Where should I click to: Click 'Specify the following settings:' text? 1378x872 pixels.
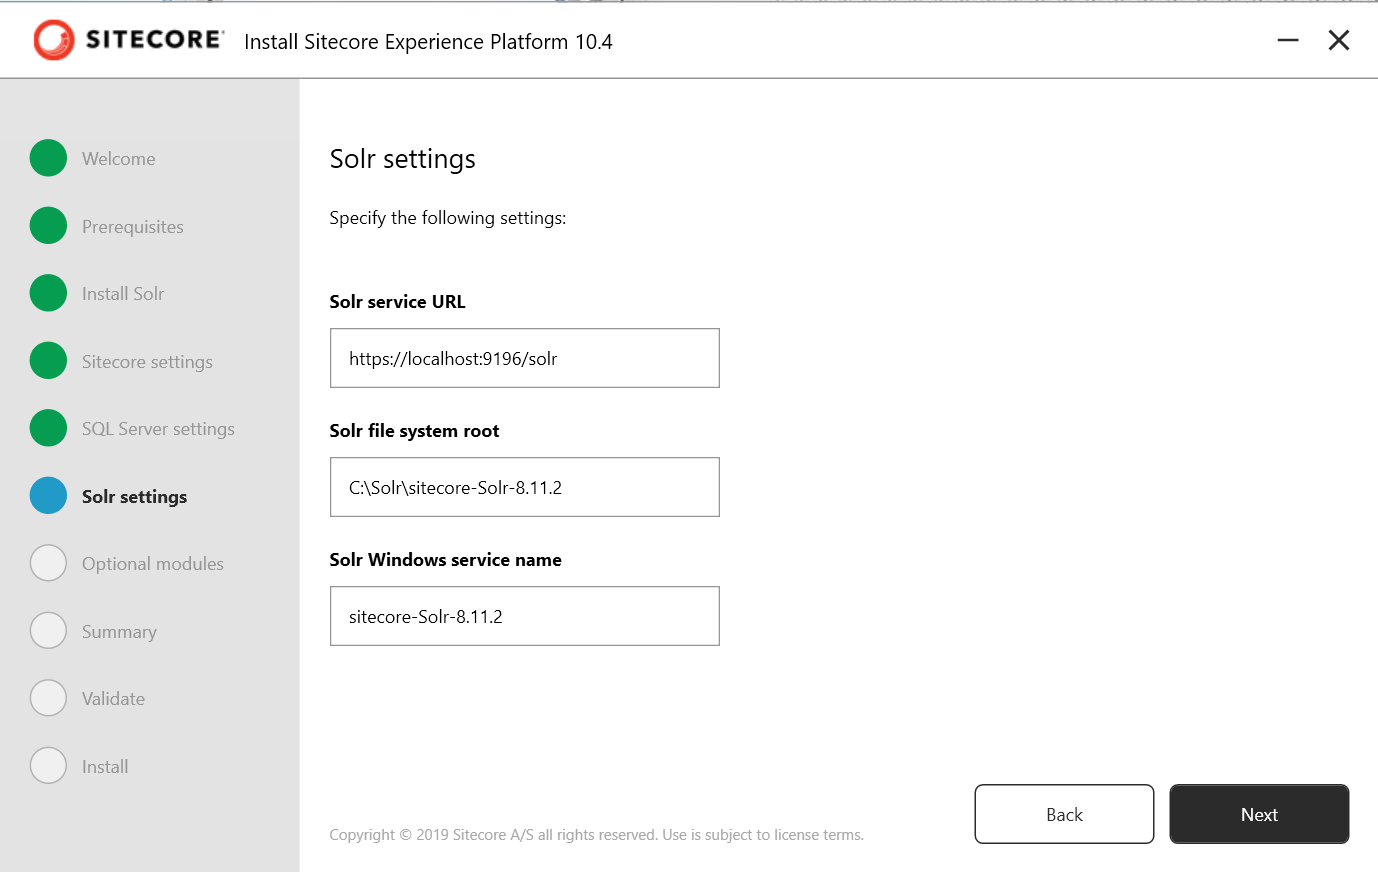point(448,218)
